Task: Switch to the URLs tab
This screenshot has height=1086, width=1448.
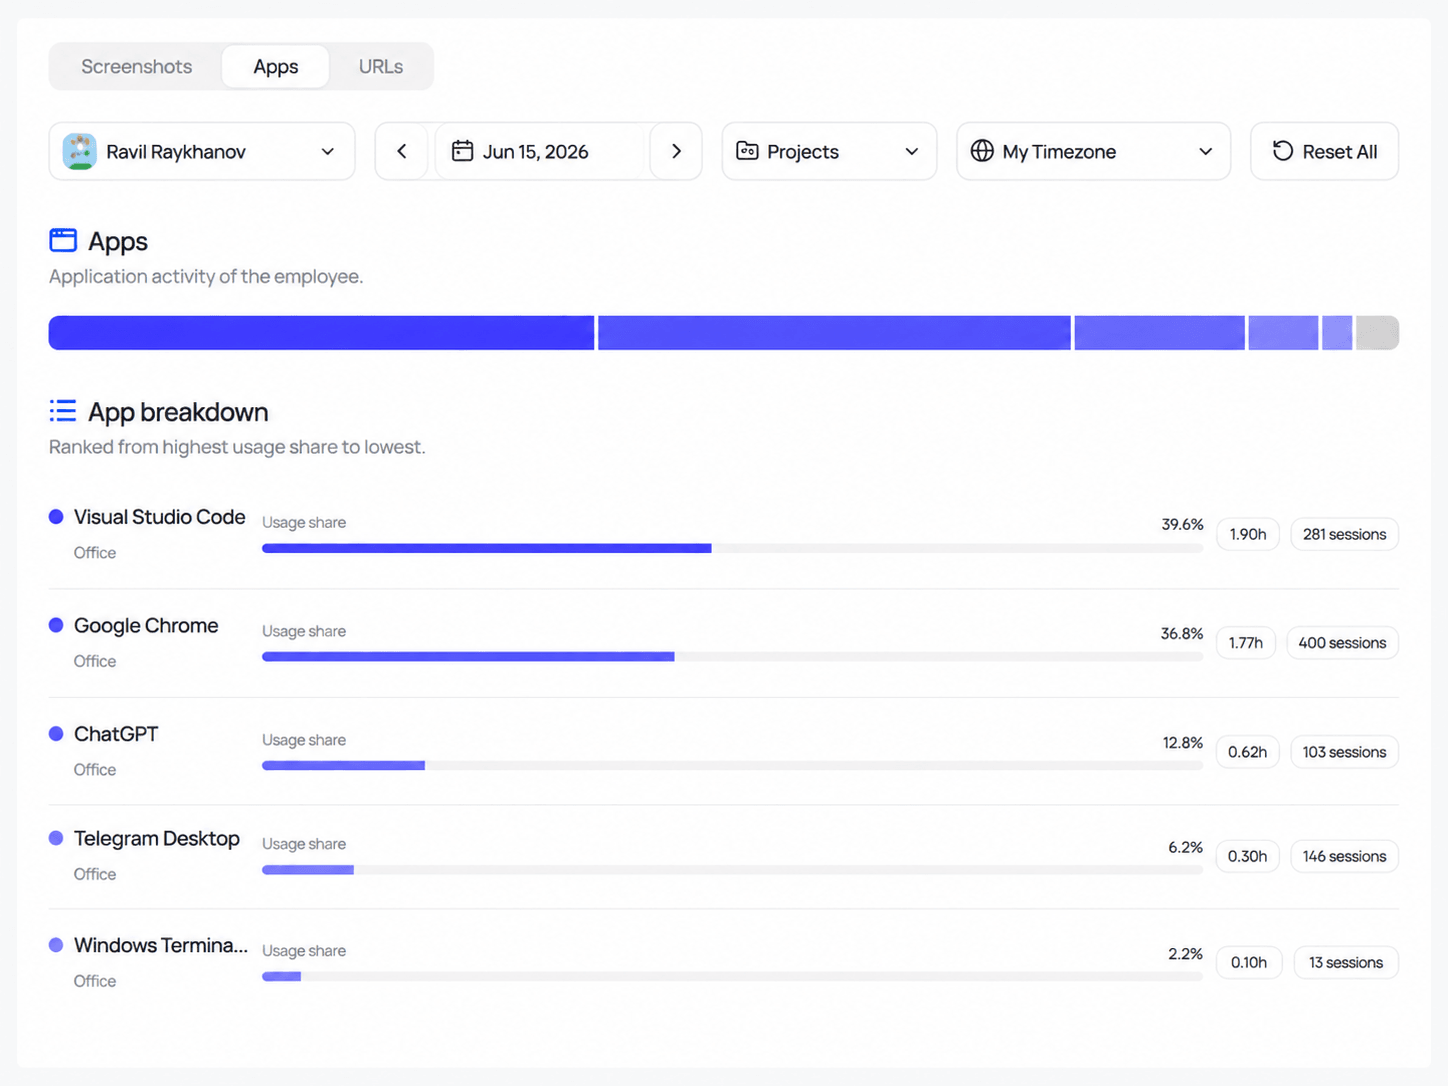Action: pyautogui.click(x=381, y=66)
